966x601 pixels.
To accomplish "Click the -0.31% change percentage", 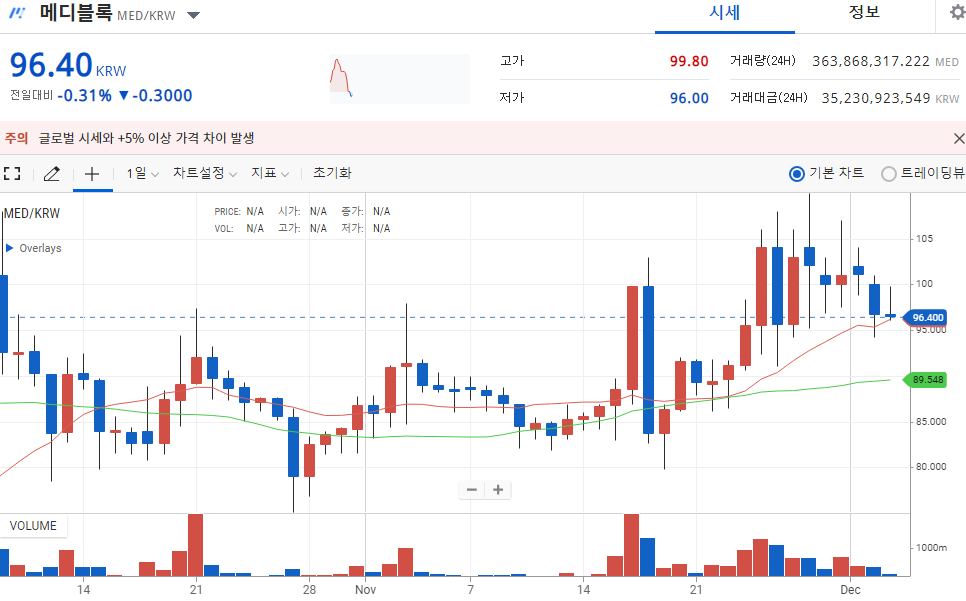I will click(84, 96).
